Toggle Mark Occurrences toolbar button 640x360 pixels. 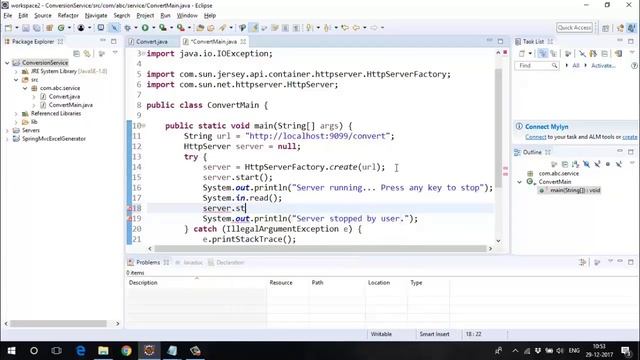[x=254, y=28]
